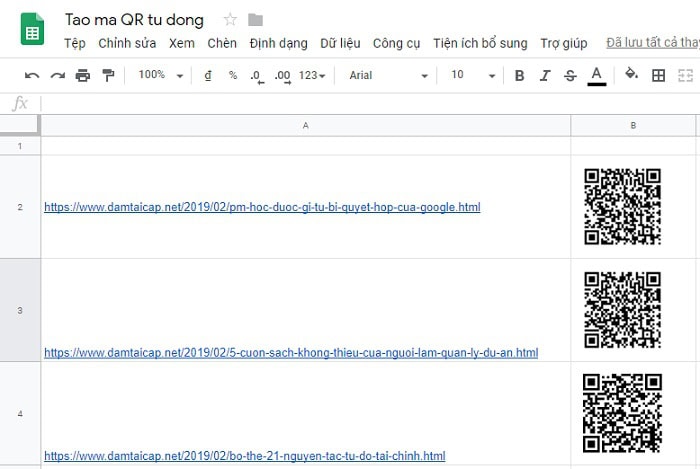Open the fill color picker
The height and width of the screenshot is (469, 700).
pyautogui.click(x=631, y=74)
